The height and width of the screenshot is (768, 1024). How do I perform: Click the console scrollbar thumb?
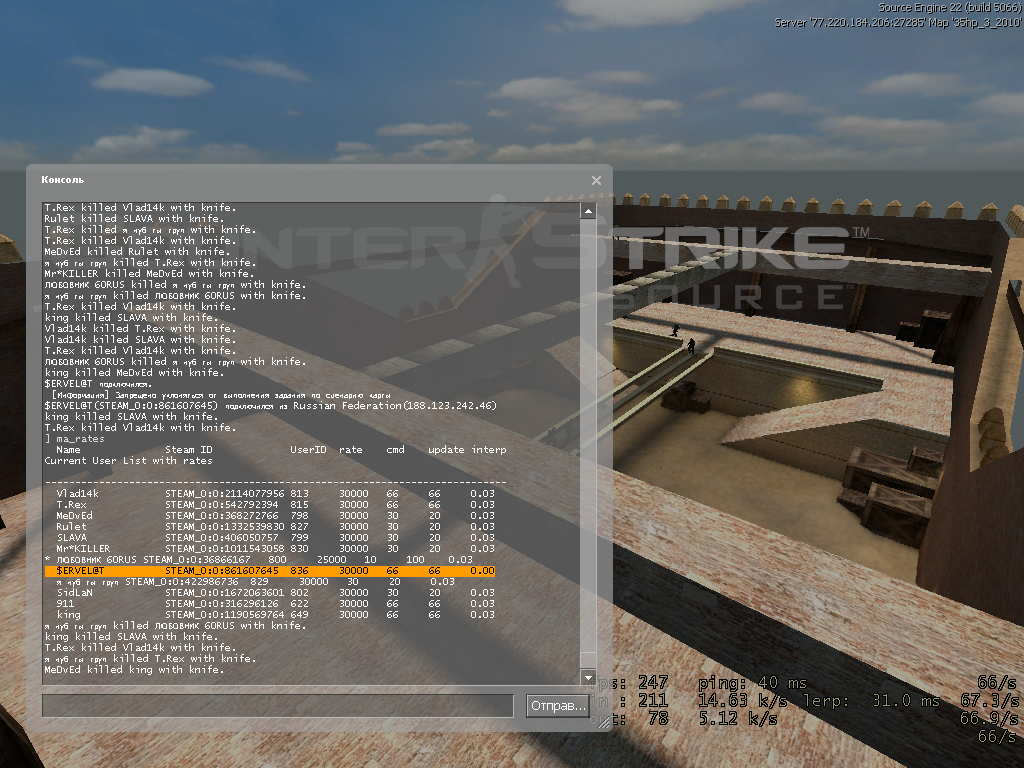588,660
